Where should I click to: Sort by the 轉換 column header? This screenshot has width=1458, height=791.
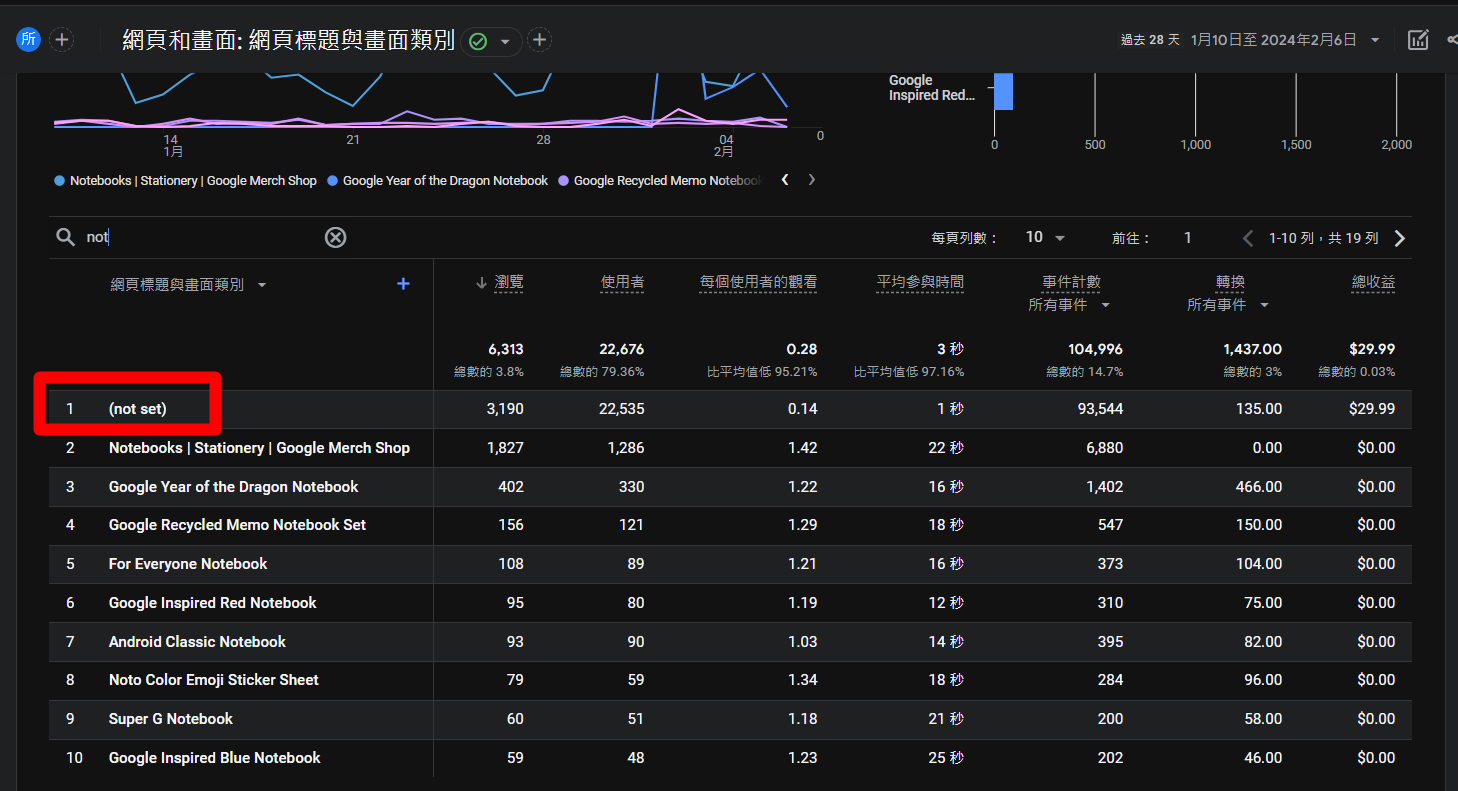click(x=1230, y=283)
